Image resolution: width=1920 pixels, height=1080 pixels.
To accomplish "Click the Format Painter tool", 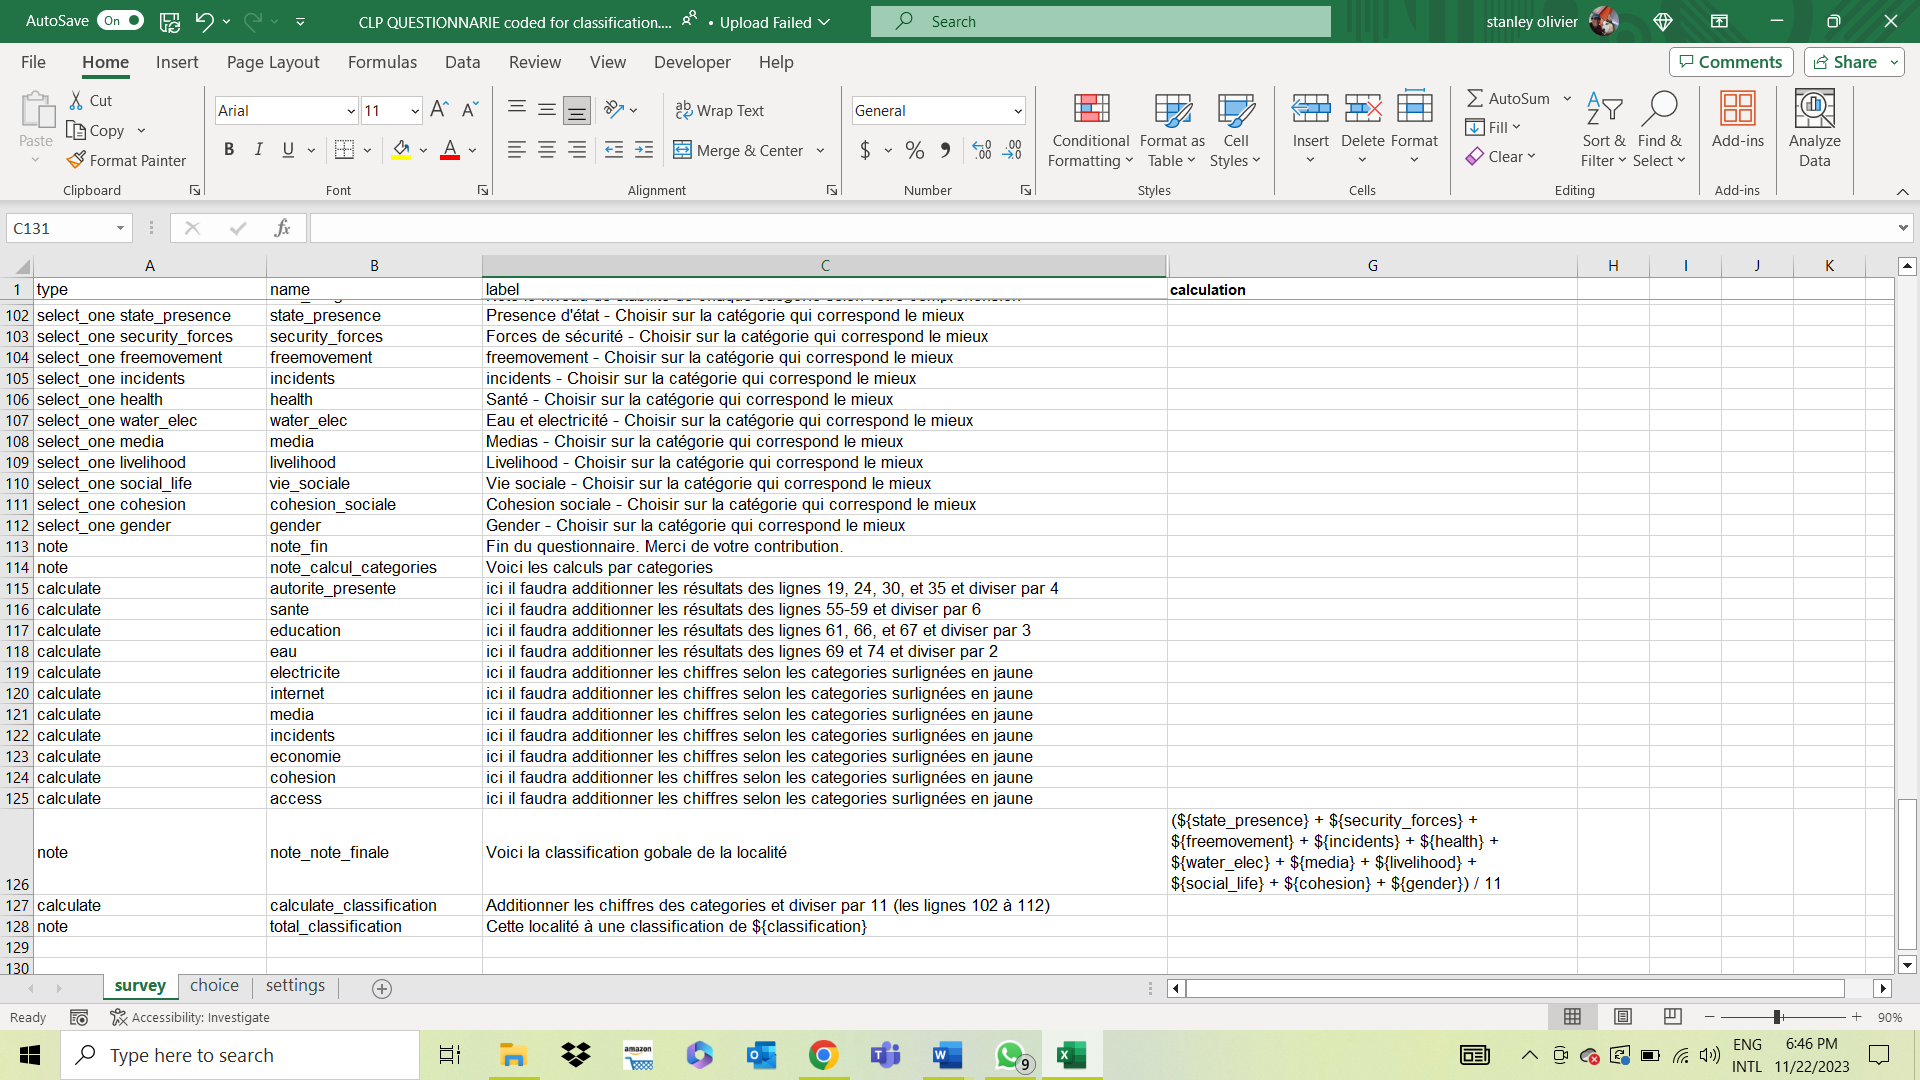I will pyautogui.click(x=126, y=160).
